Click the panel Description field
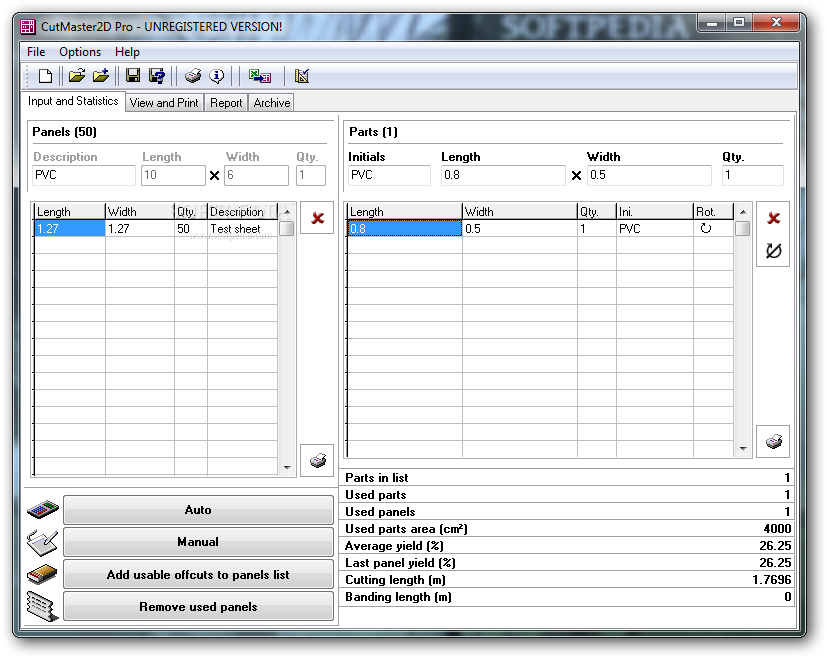The width and height of the screenshot is (827, 658). [84, 175]
